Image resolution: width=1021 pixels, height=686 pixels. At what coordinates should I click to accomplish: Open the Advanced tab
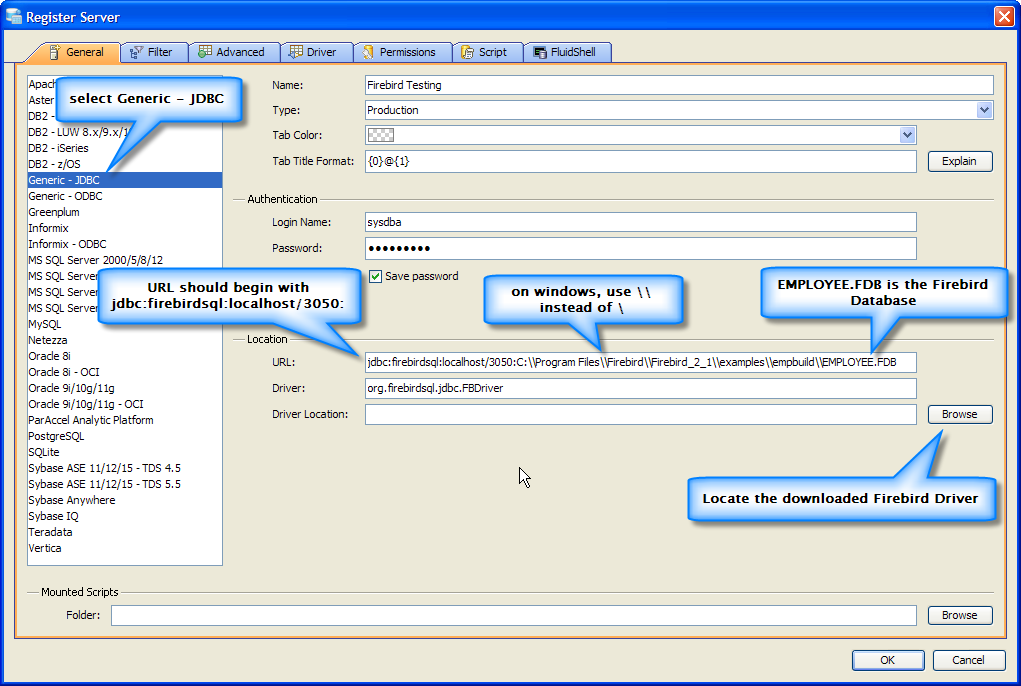(x=234, y=52)
